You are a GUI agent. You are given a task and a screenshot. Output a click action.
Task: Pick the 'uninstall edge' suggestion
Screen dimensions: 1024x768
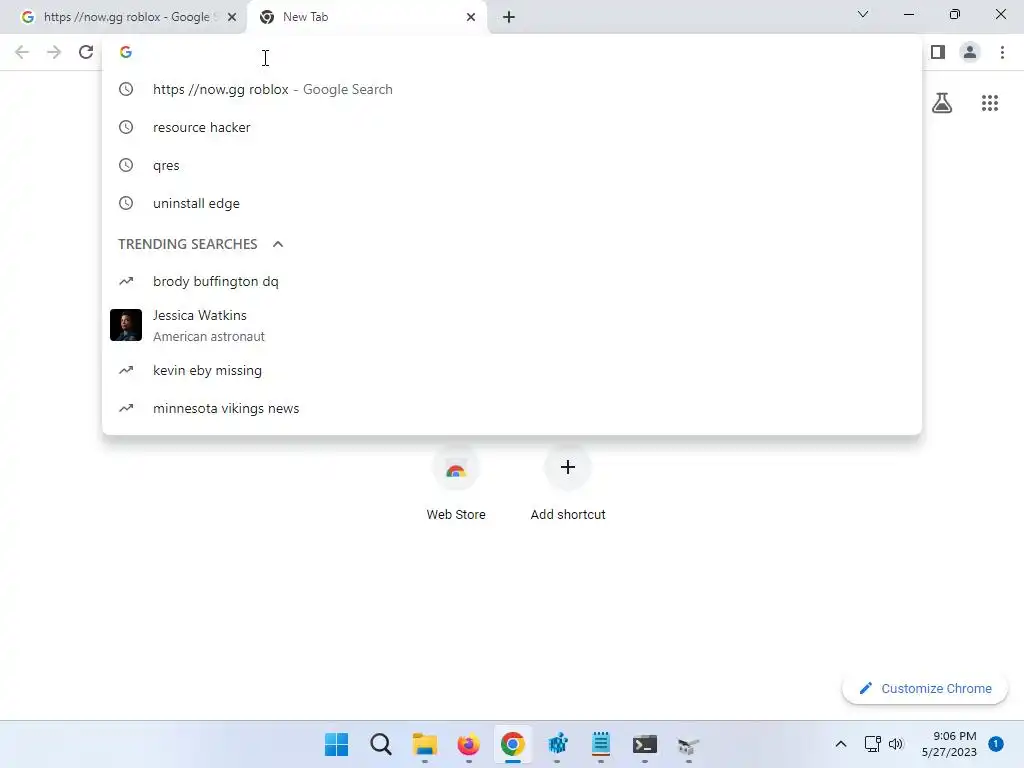coord(512,203)
